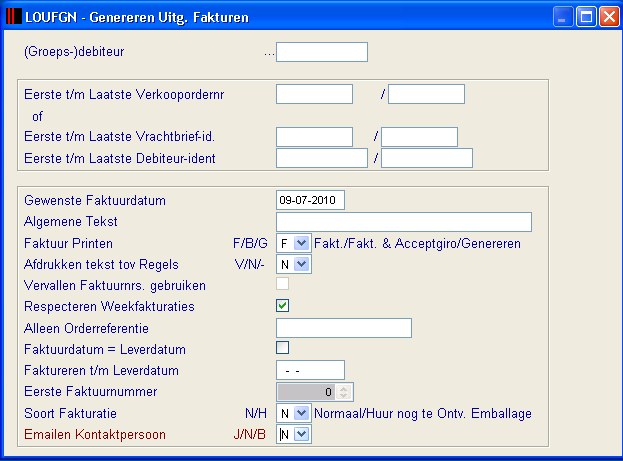The width and height of the screenshot is (623, 461).
Task: Click the Alleen Orderreferentie input field
Action: [x=344, y=328]
